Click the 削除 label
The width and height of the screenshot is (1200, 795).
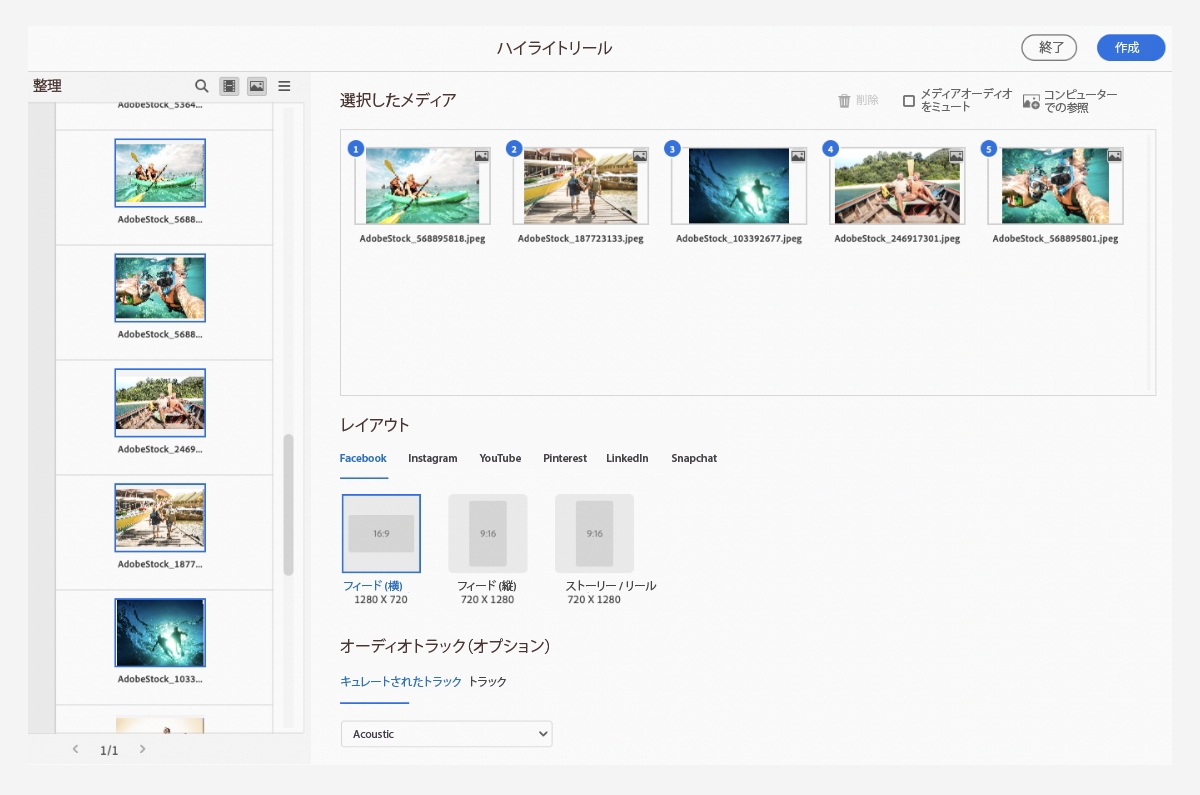[x=867, y=100]
